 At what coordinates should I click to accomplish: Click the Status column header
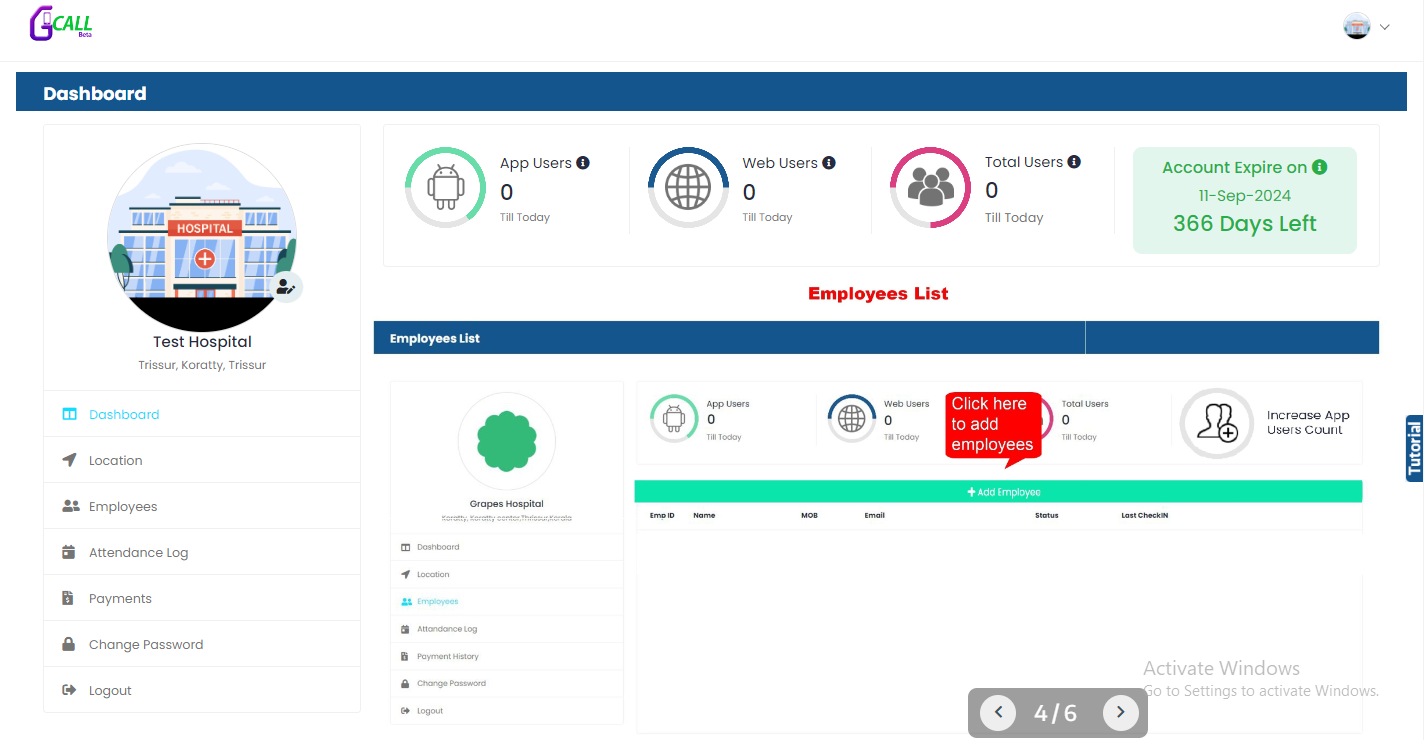(x=1046, y=516)
